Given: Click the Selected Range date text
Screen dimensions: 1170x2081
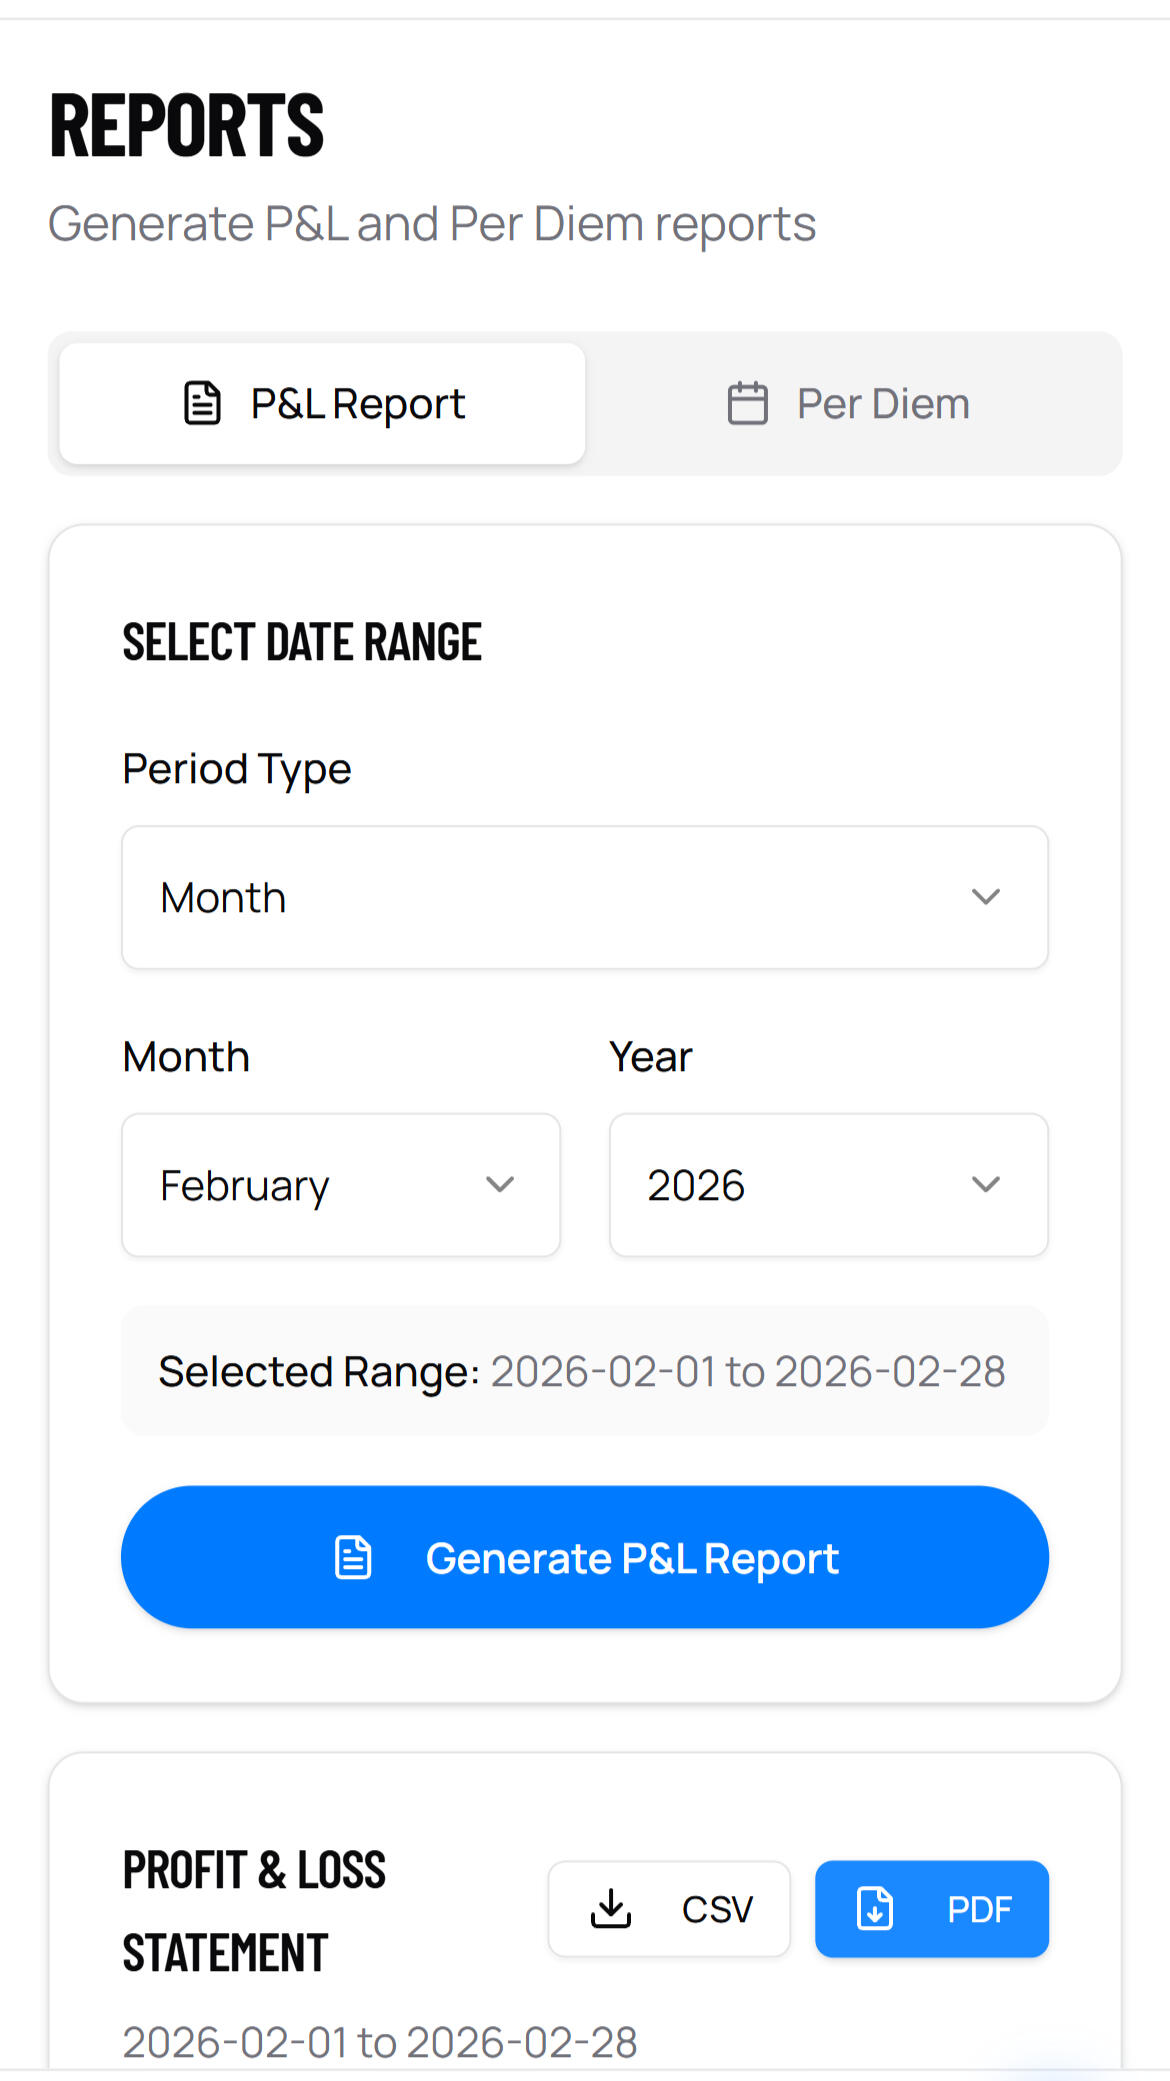Looking at the screenshot, I should [747, 1371].
